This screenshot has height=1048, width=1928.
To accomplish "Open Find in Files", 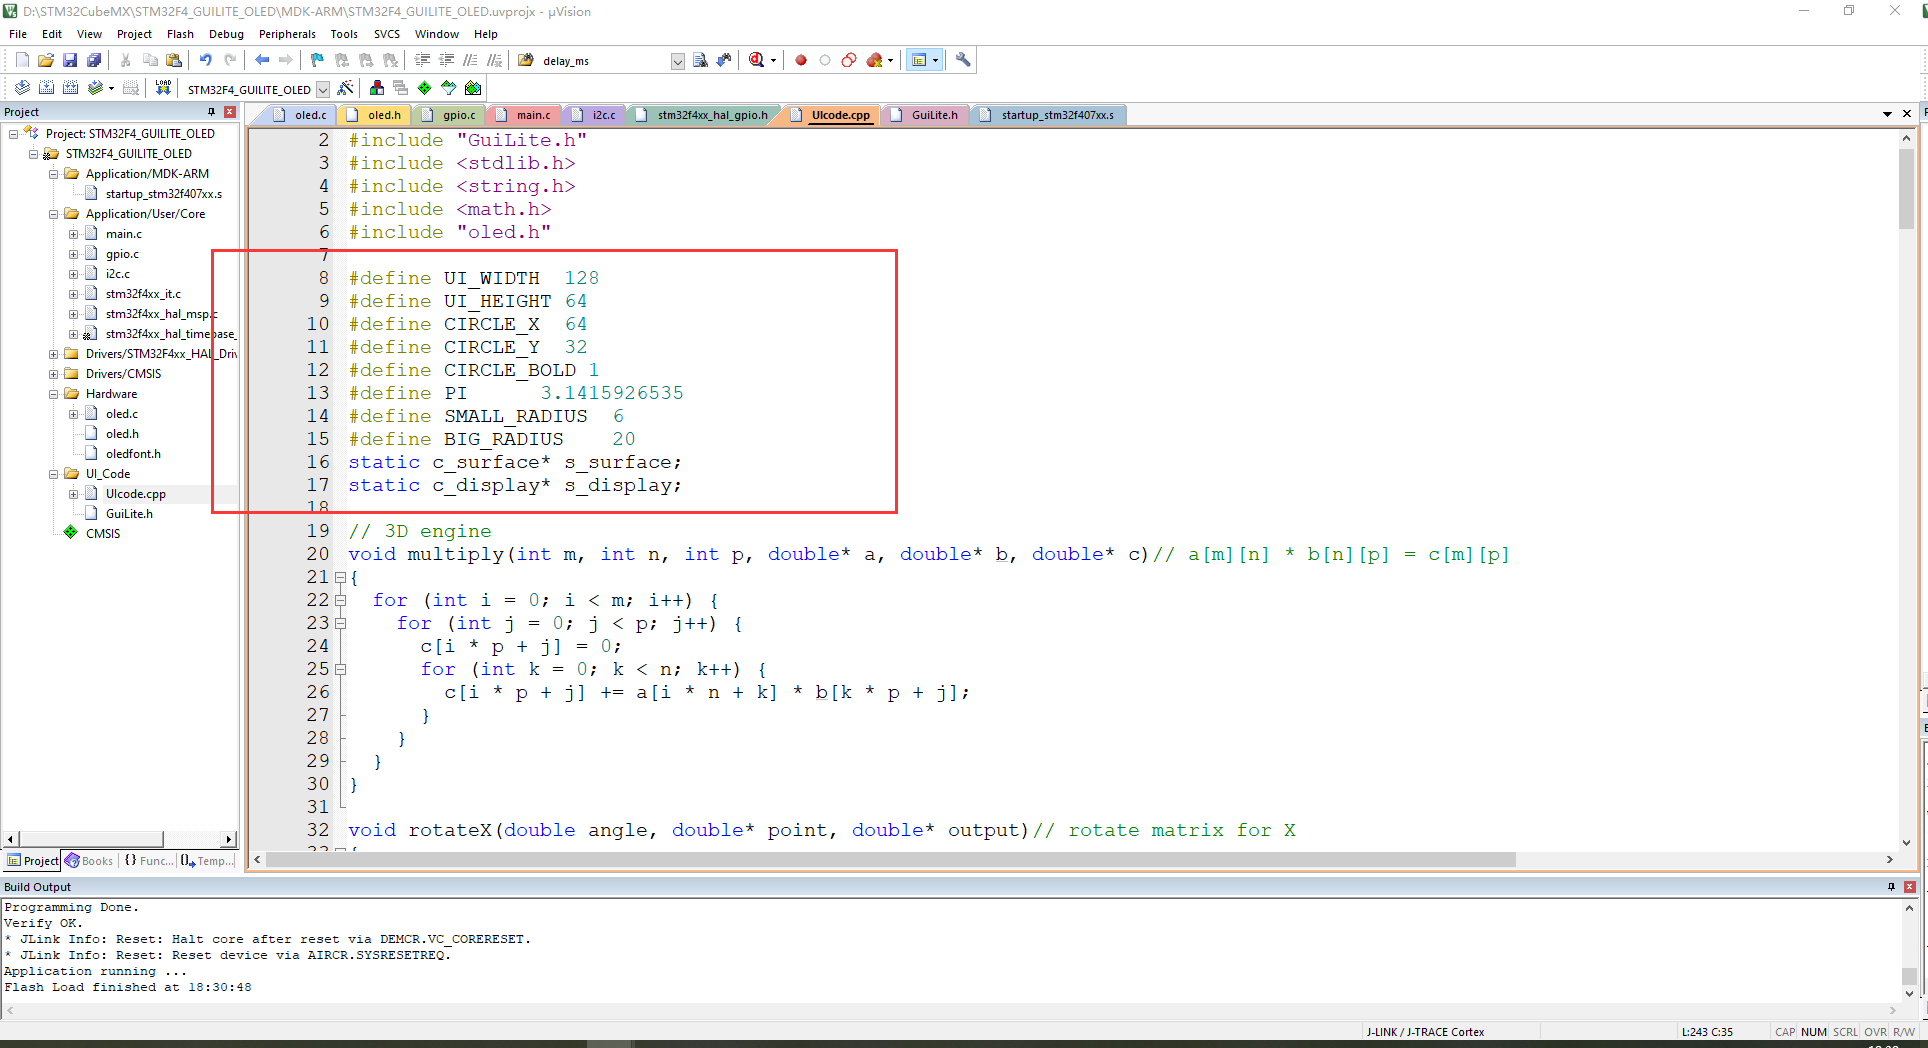I will click(x=700, y=60).
